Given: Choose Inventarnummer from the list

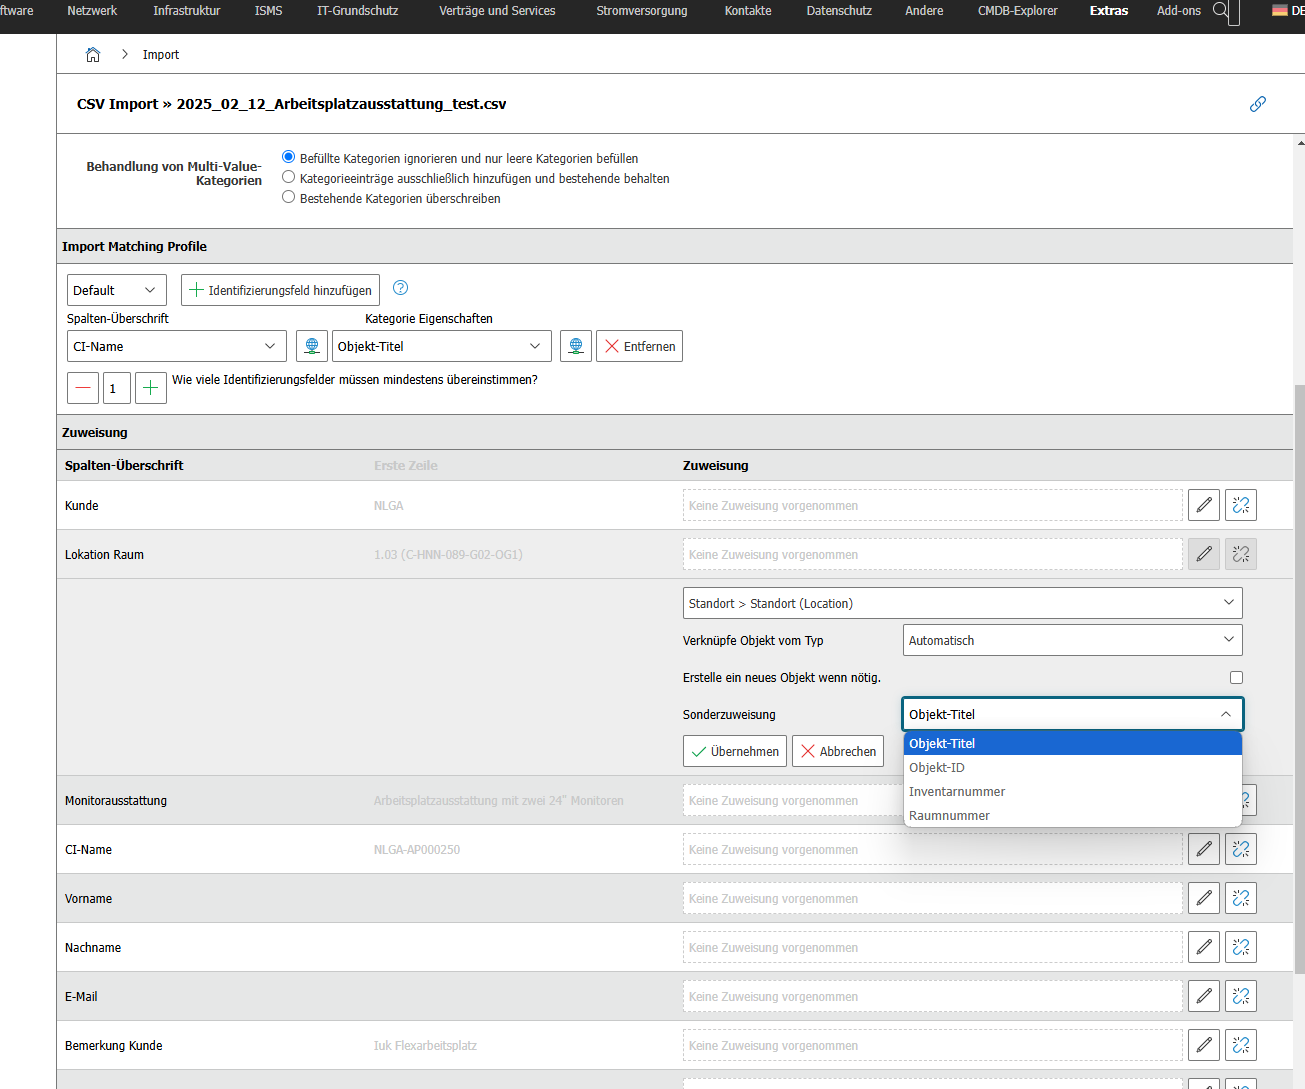Looking at the screenshot, I should click(x=1073, y=791).
